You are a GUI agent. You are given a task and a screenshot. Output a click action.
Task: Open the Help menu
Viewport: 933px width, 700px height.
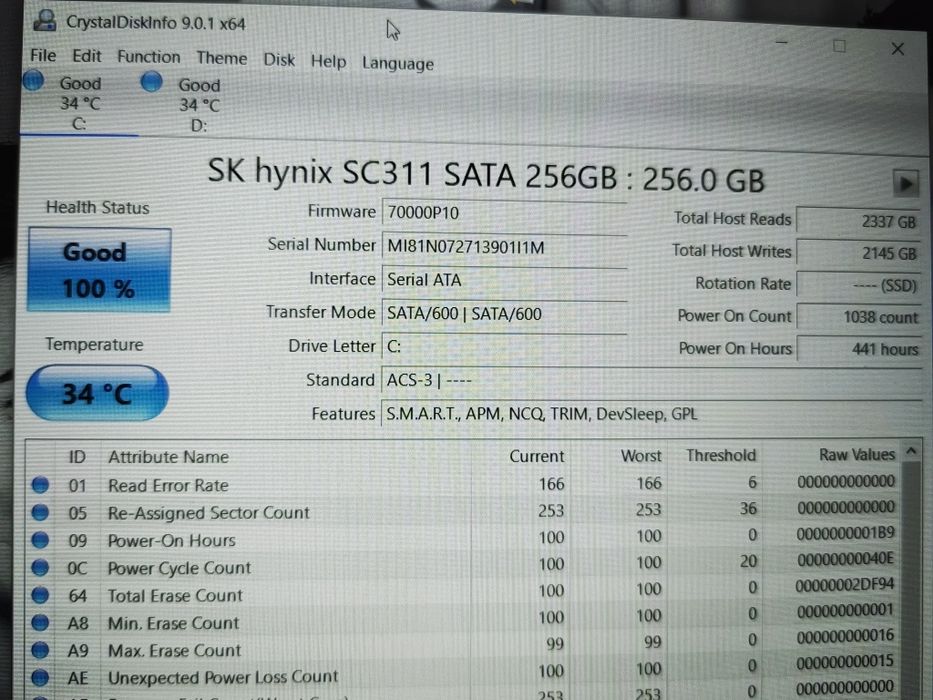tap(328, 61)
